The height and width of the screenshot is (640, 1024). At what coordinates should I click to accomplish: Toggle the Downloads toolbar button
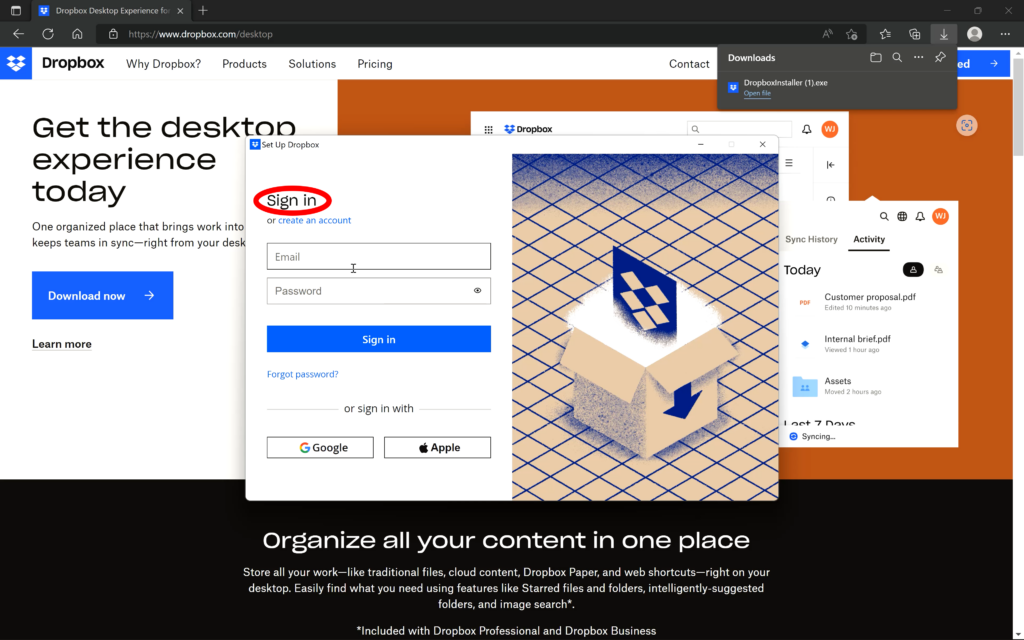pyautogui.click(x=944, y=34)
